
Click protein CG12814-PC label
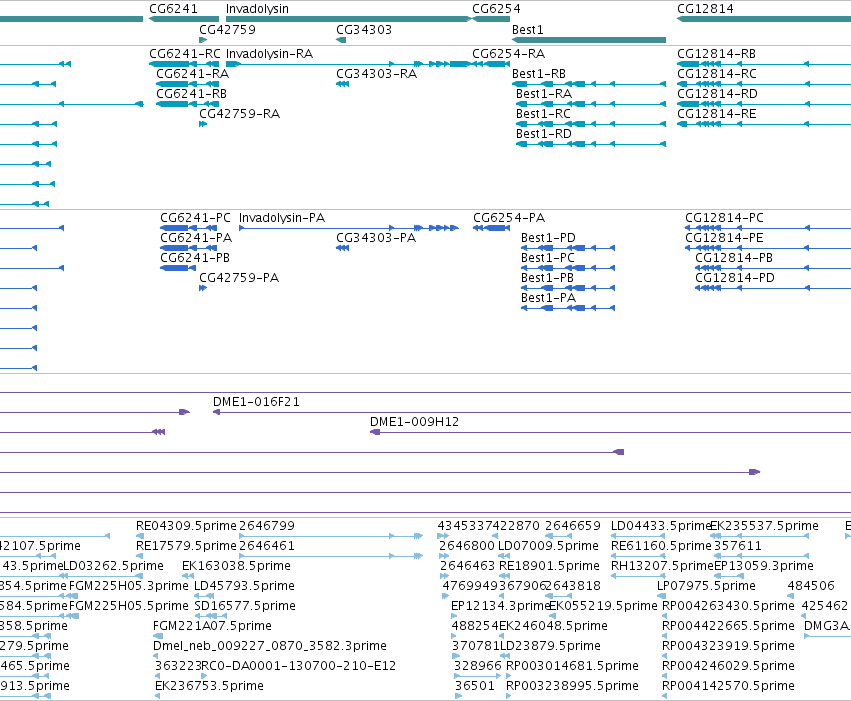724,218
